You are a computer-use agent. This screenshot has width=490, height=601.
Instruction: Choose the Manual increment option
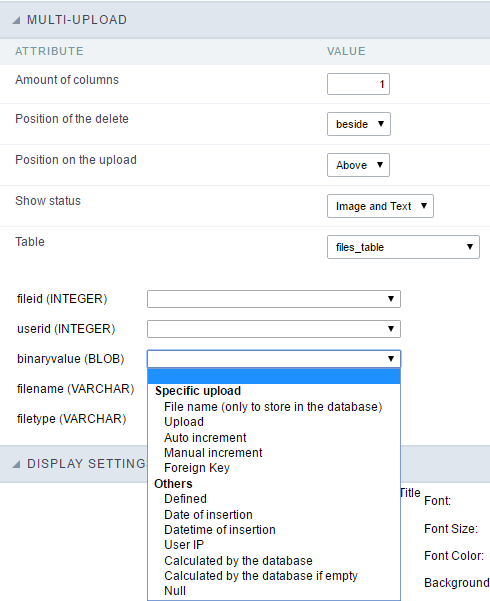tap(213, 453)
